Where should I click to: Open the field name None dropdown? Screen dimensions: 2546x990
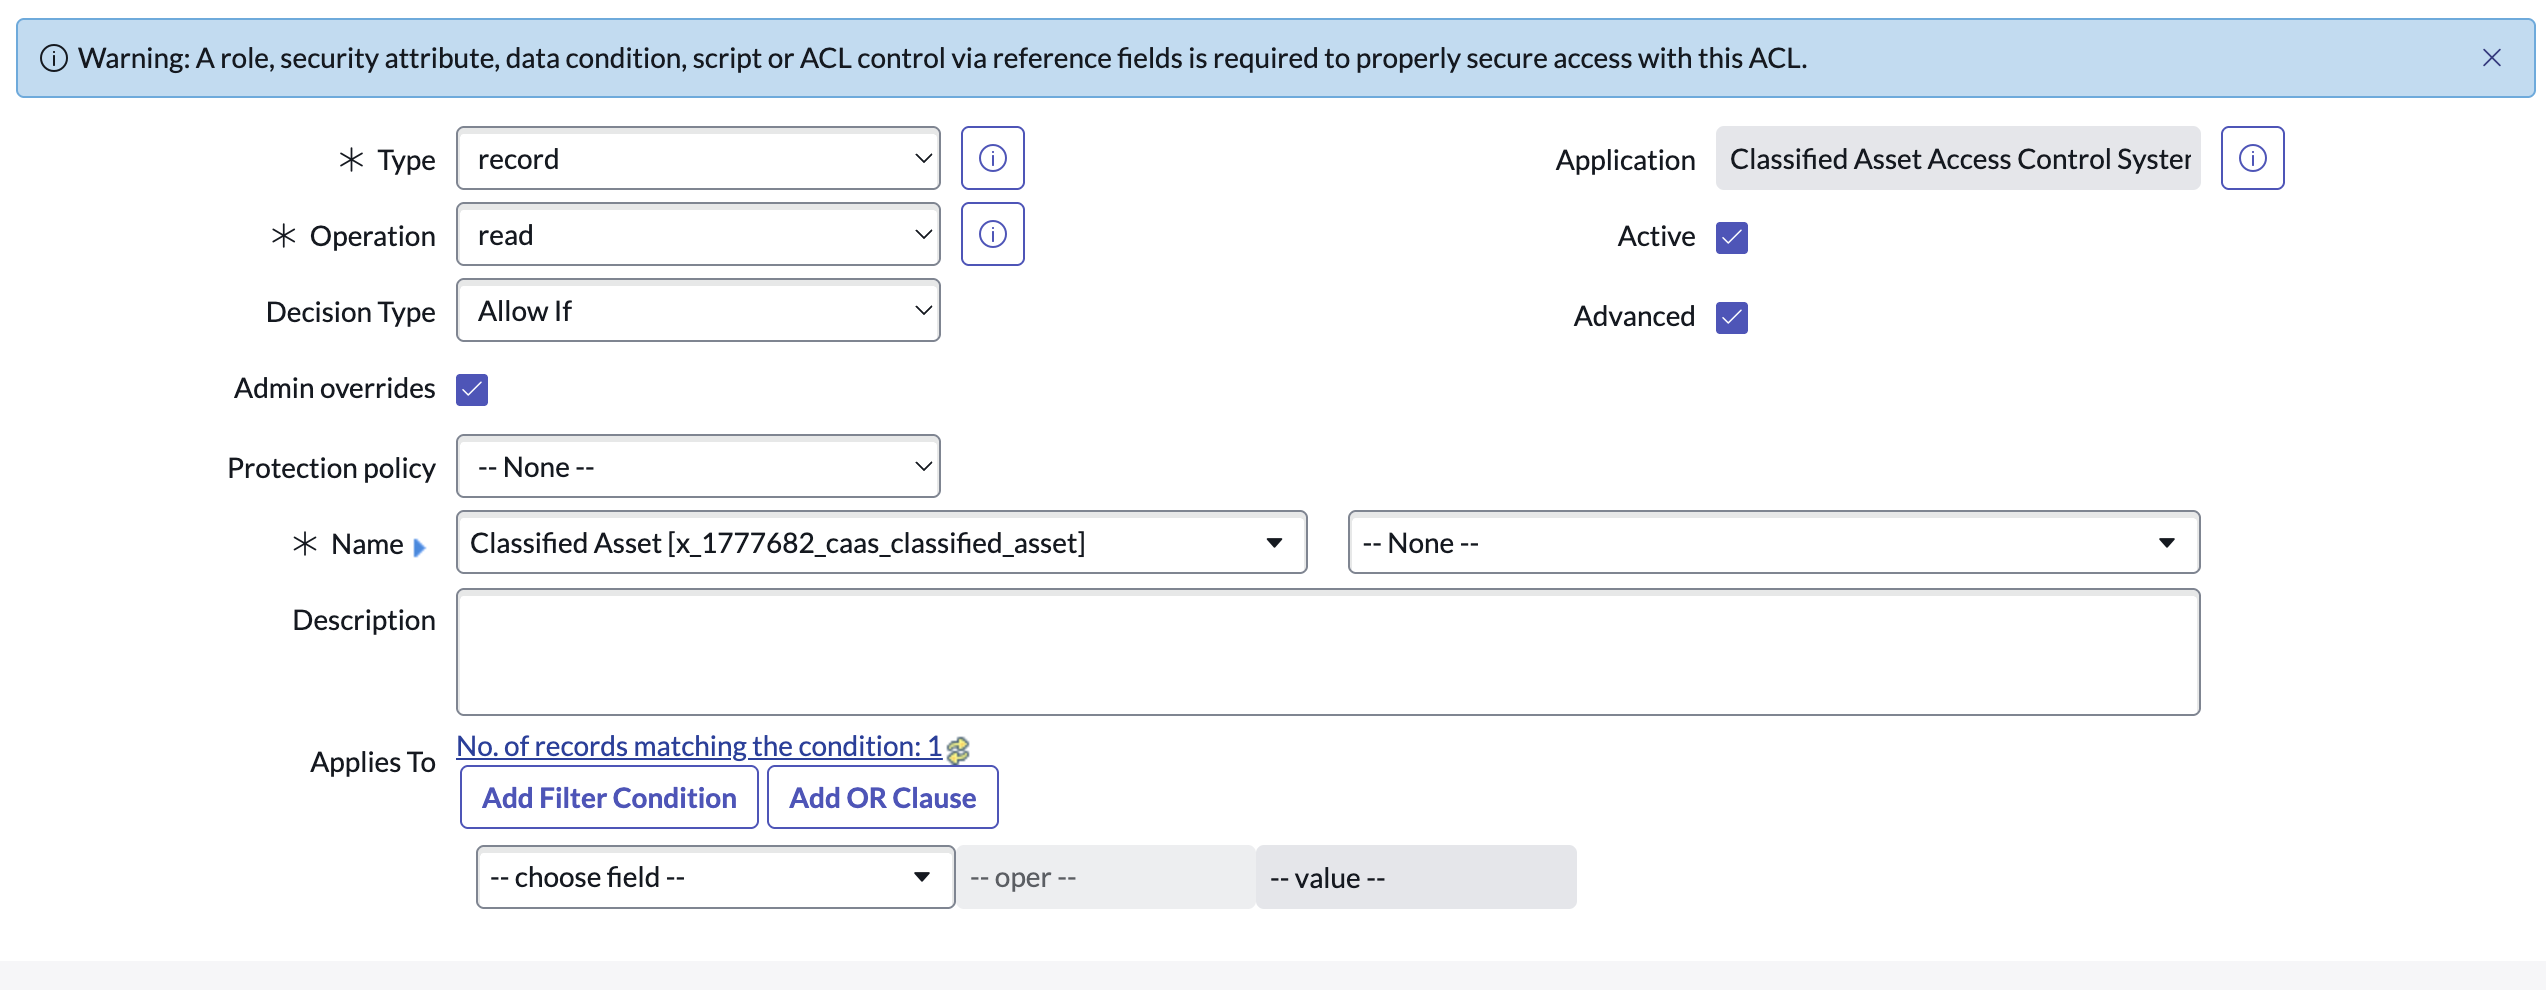coord(1772,542)
